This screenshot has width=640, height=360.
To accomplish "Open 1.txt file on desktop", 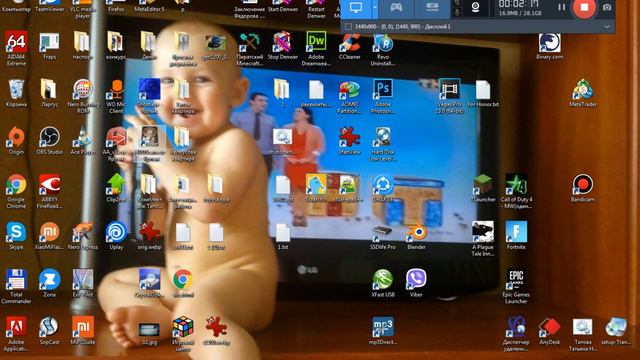I will [283, 236].
